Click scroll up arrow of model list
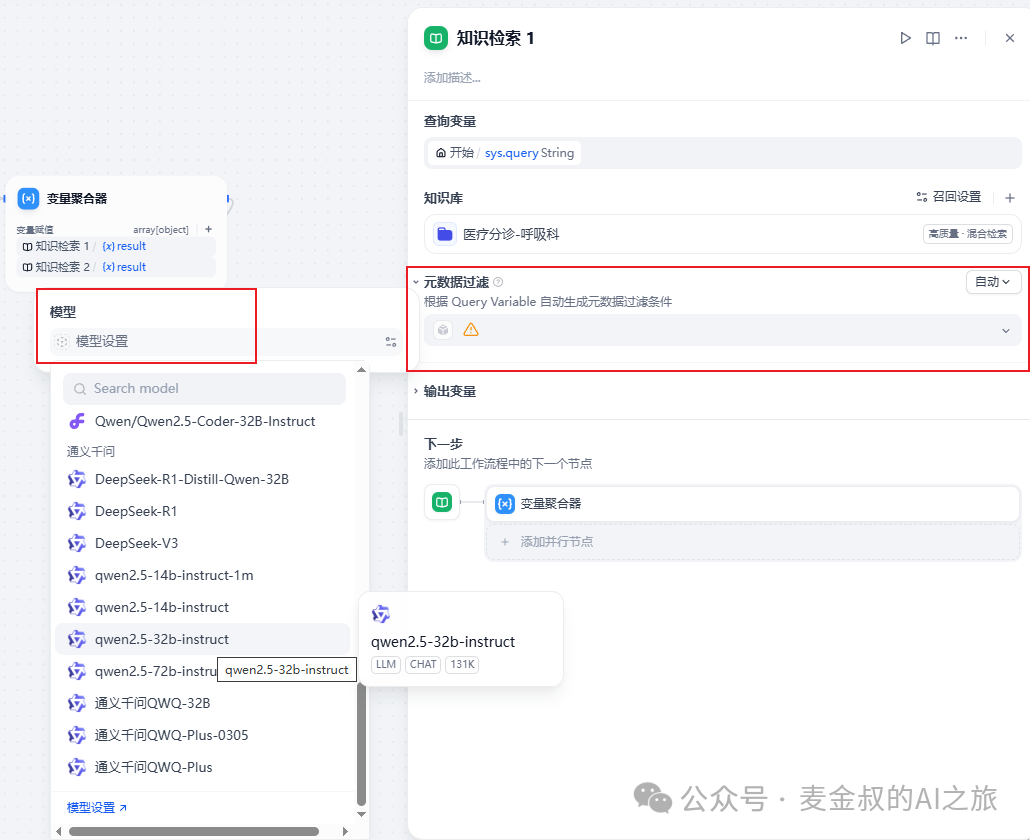1030x840 pixels. click(x=361, y=370)
